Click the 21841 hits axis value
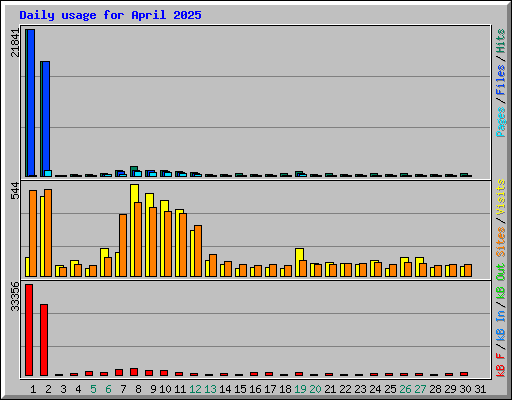Image resolution: width=512 pixels, height=400 pixels. (15, 43)
